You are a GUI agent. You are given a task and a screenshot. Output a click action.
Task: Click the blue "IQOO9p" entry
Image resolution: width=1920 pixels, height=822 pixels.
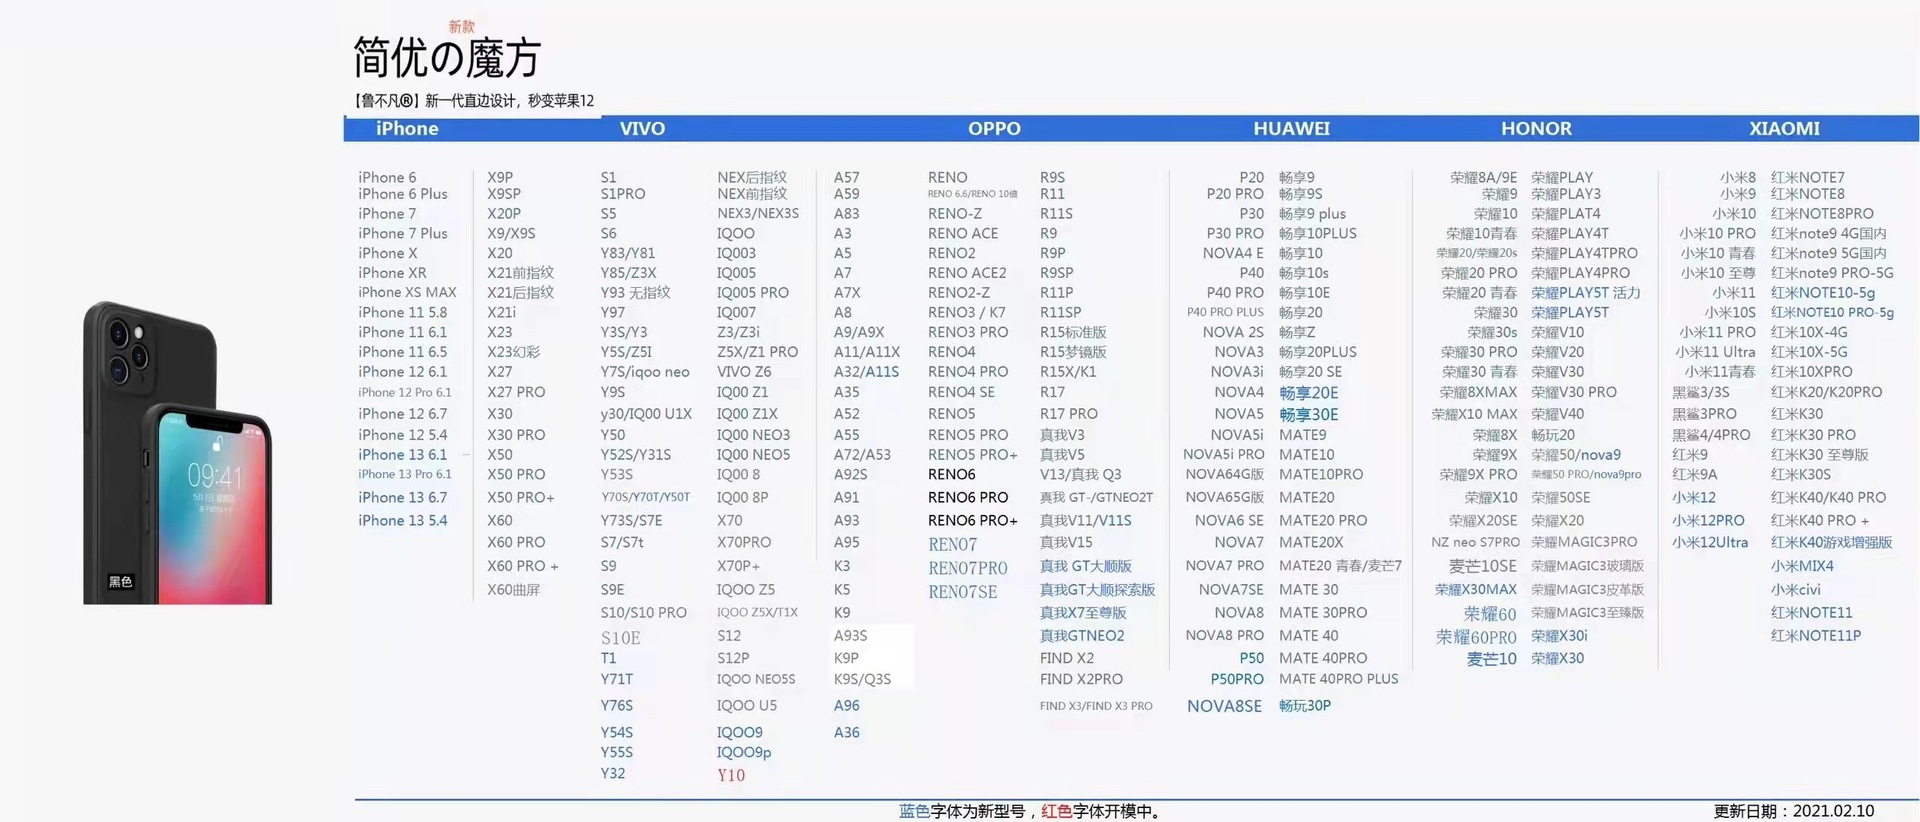click(x=743, y=752)
